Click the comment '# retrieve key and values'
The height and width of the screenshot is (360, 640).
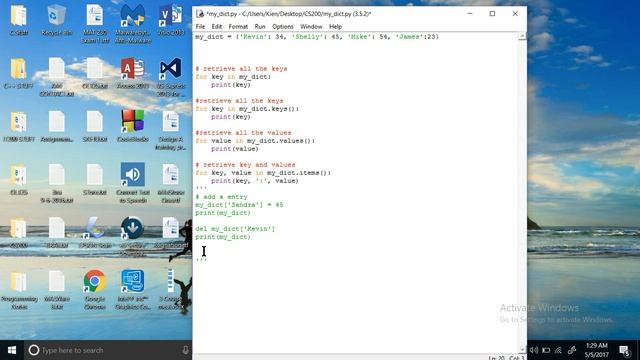(x=245, y=165)
